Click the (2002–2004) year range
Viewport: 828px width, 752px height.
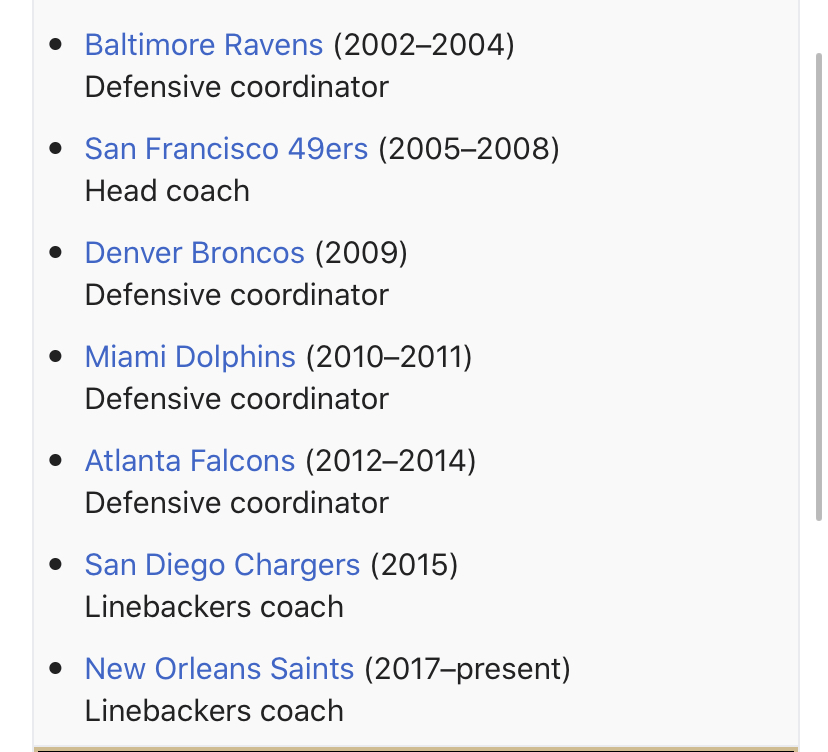point(424,45)
